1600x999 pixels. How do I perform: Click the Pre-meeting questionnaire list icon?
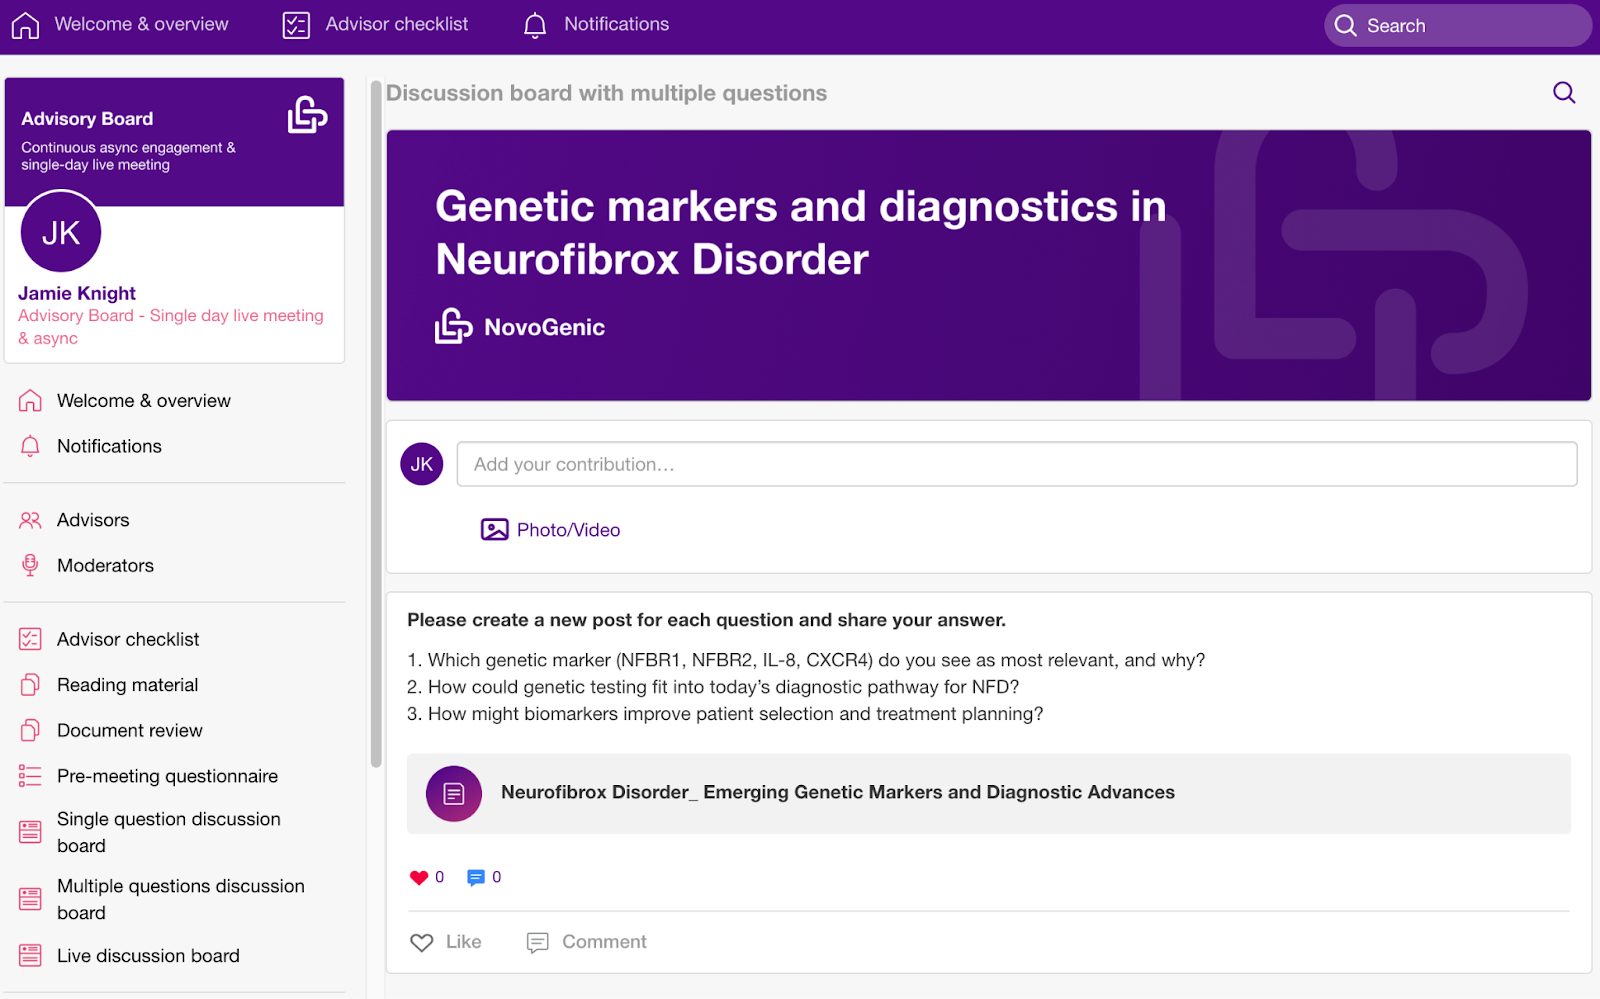pos(30,776)
